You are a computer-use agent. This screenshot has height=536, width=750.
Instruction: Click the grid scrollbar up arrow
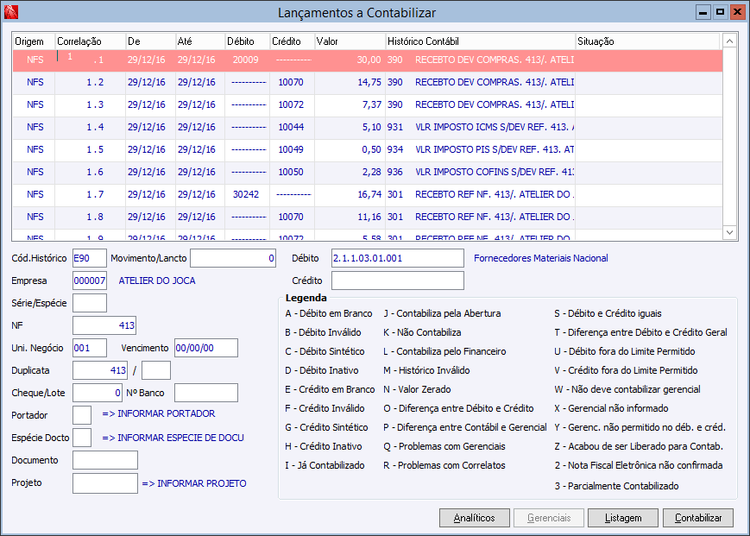[729, 42]
